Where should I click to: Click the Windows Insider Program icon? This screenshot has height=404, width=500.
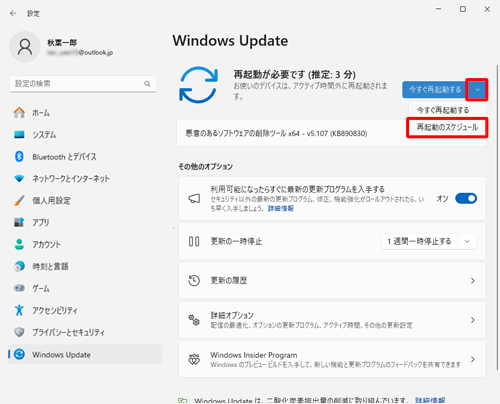194,359
